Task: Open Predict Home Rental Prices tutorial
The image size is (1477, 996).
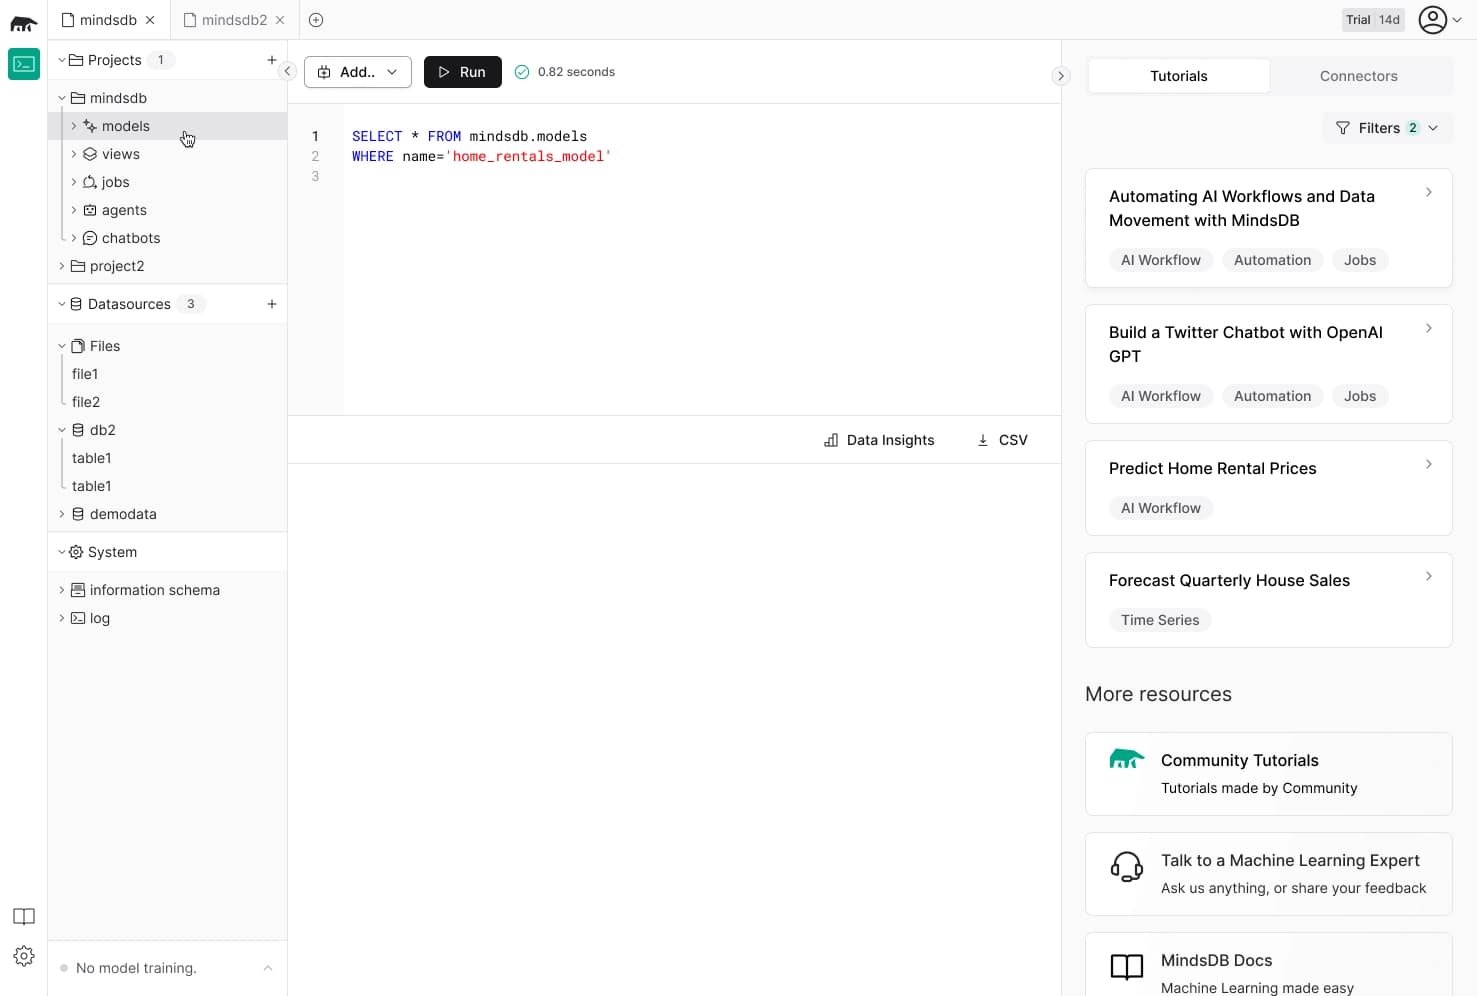Action: pos(1268,488)
